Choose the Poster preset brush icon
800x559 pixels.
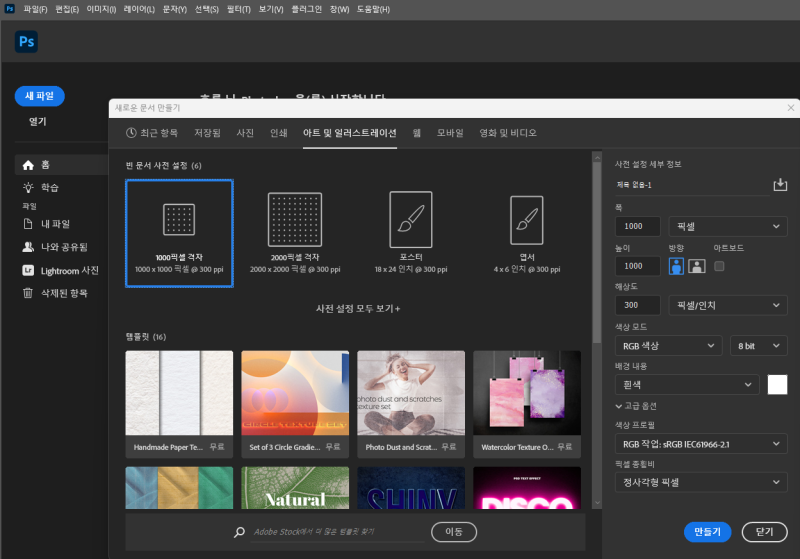410,219
